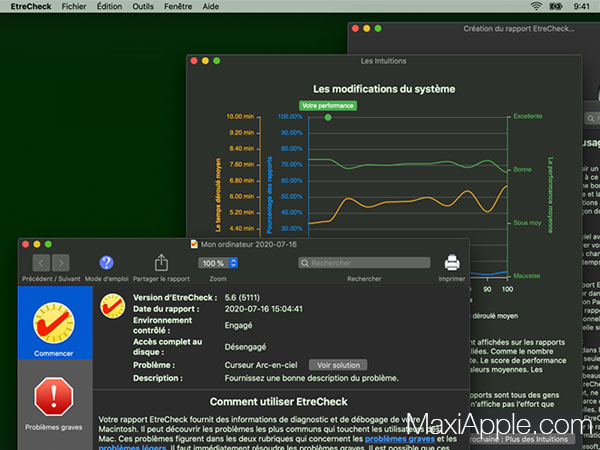This screenshot has height=450, width=600.
Task: Click the report date 2020-07-16 15:04:41
Action: click(264, 309)
